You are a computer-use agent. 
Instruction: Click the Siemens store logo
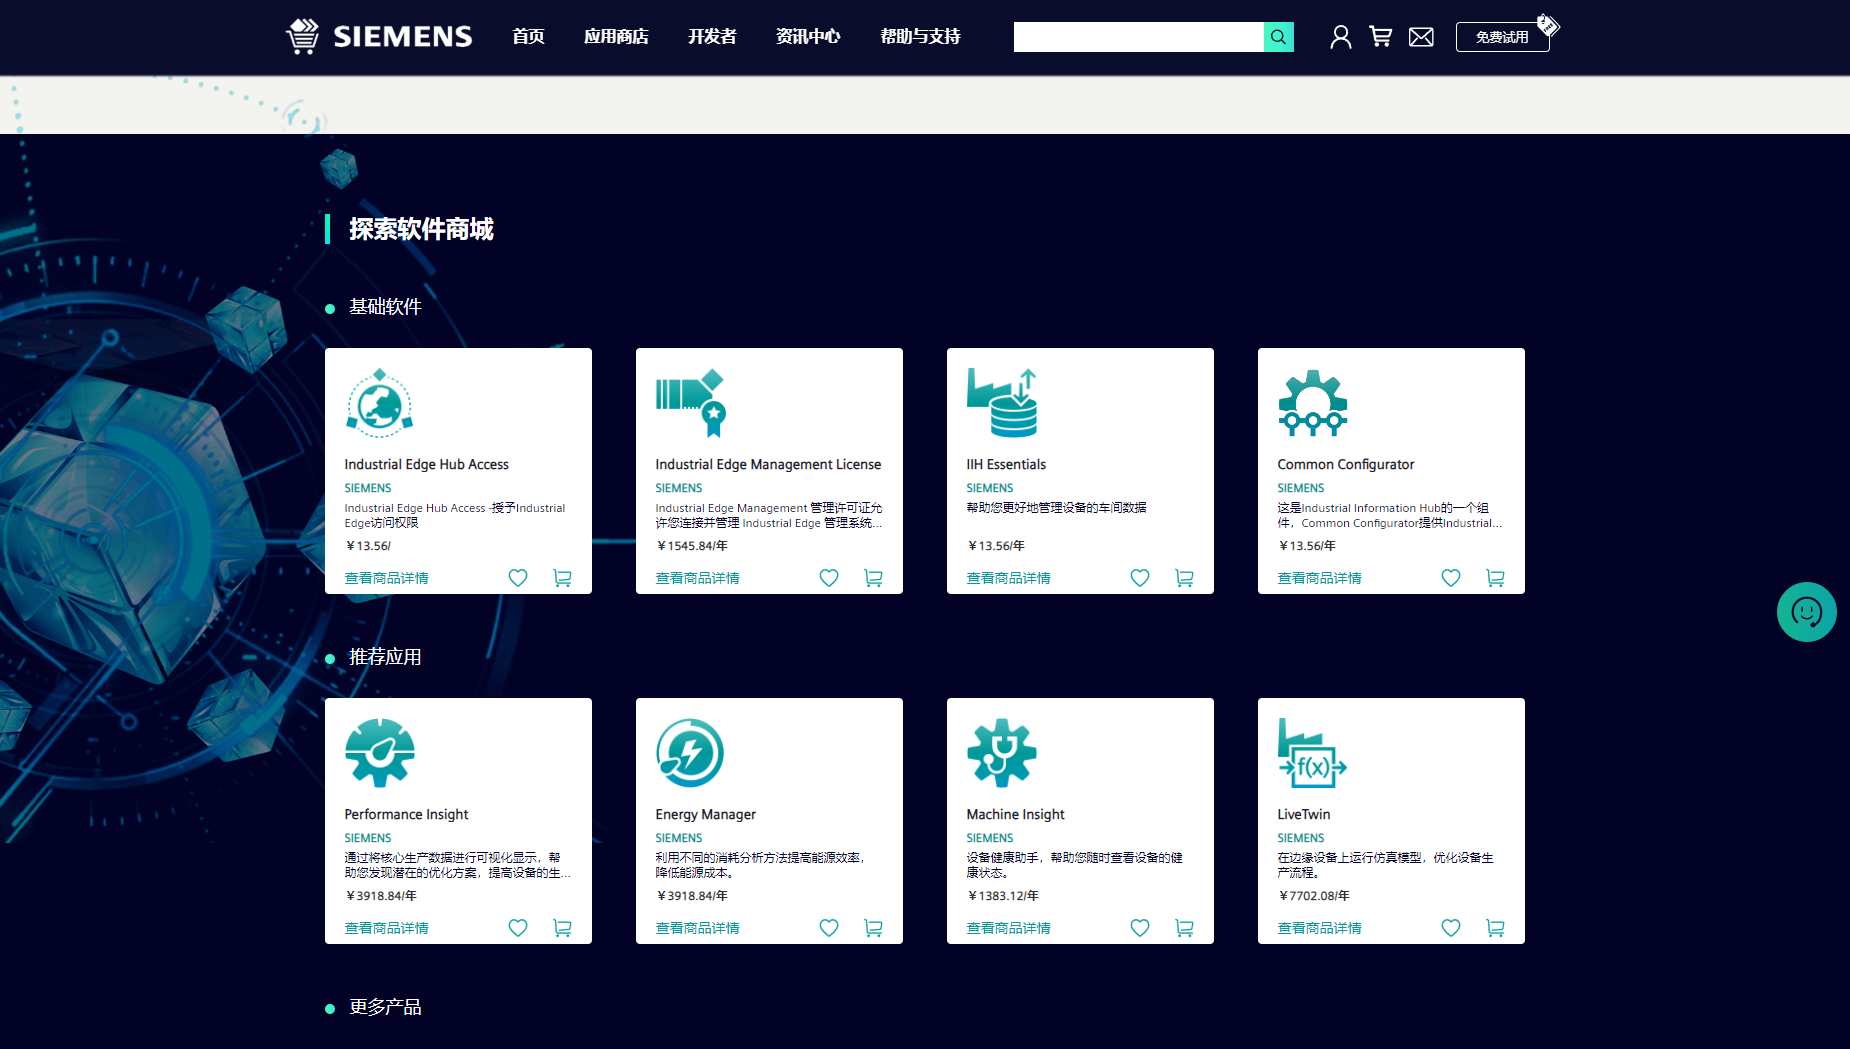pyautogui.click(x=378, y=36)
